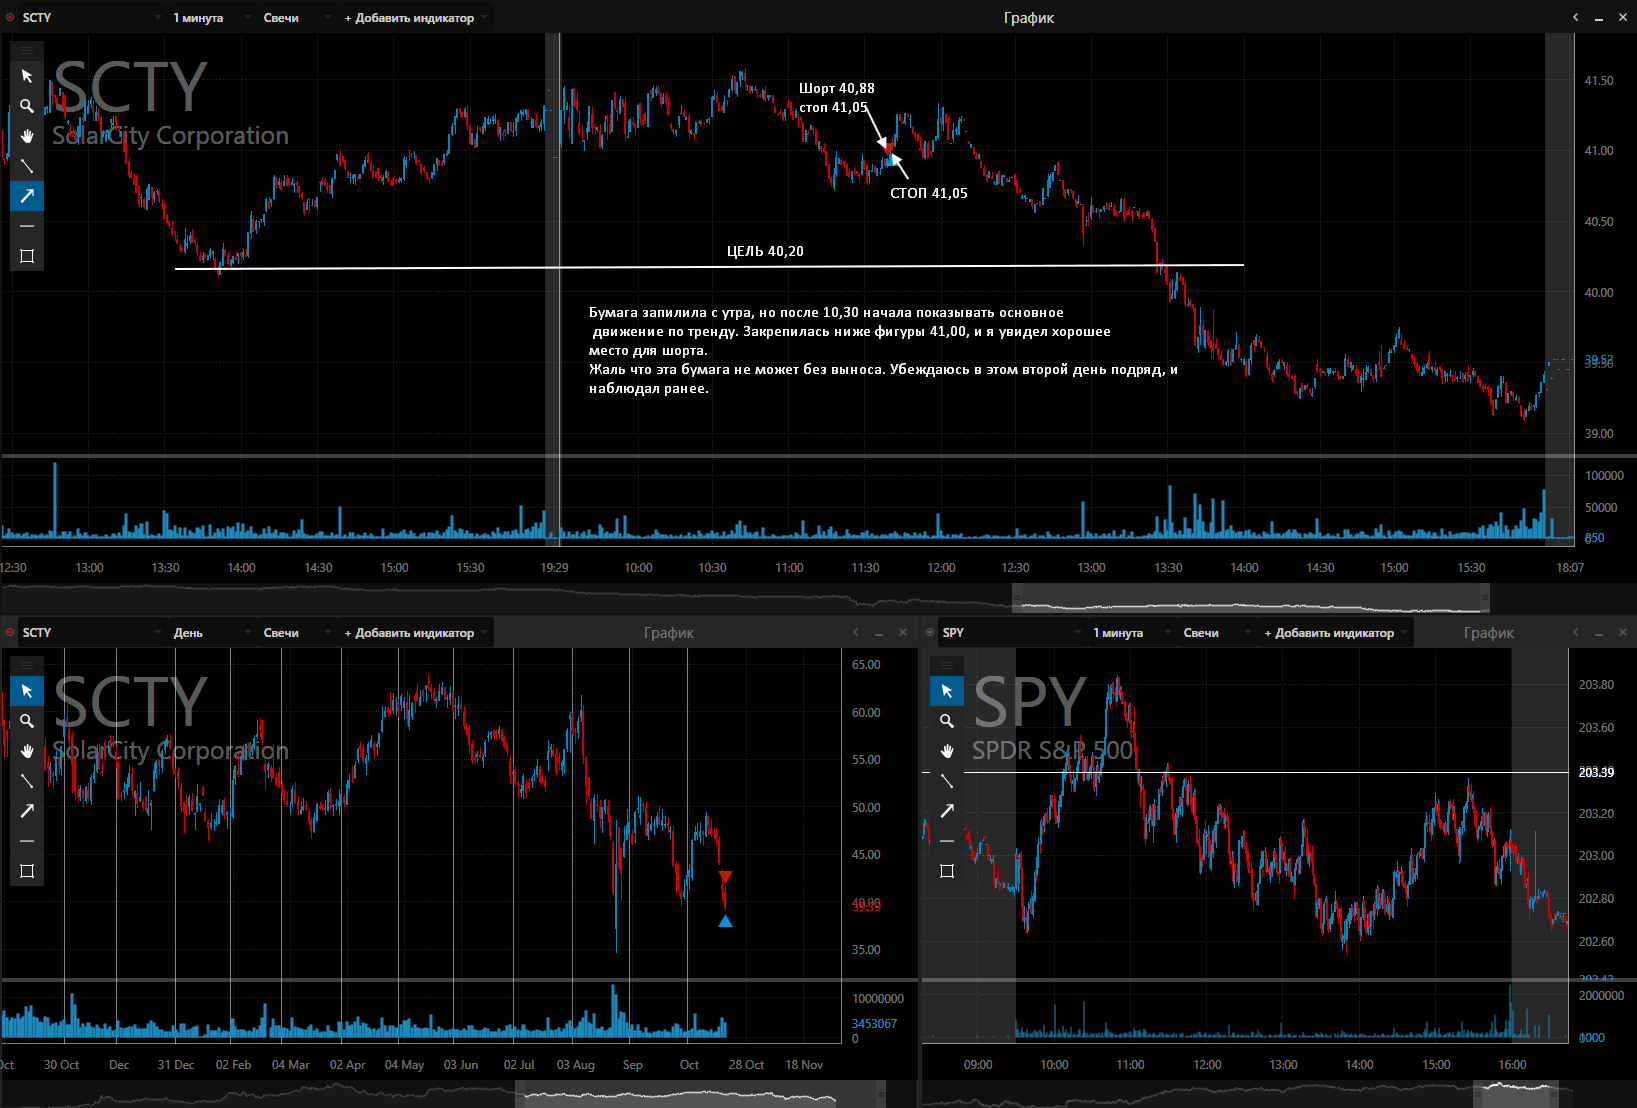Open the Добавить индикатор menu on main chart
The height and width of the screenshot is (1108, 1637).
[416, 17]
